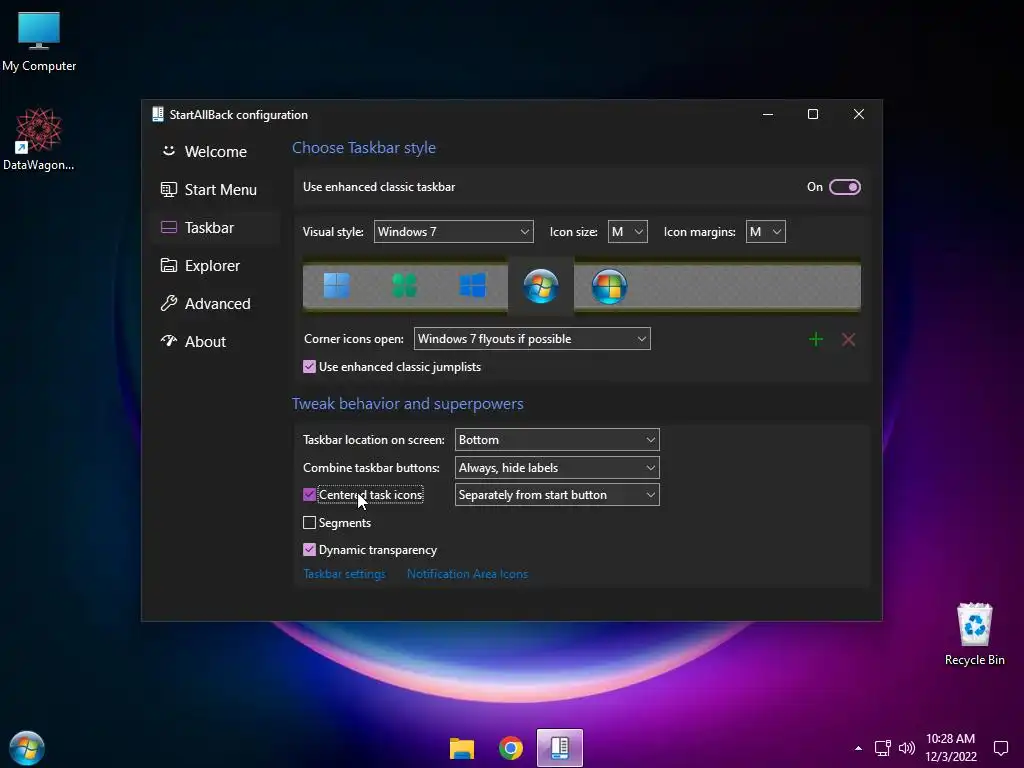Open File Explorer from the taskbar
The width and height of the screenshot is (1024, 768).
point(462,748)
